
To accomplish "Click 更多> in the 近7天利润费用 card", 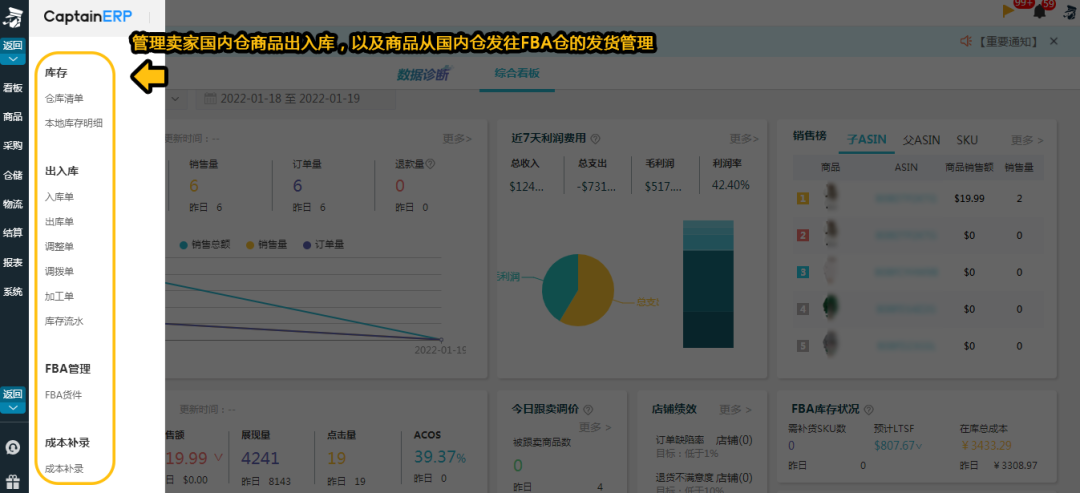I will pos(745,138).
